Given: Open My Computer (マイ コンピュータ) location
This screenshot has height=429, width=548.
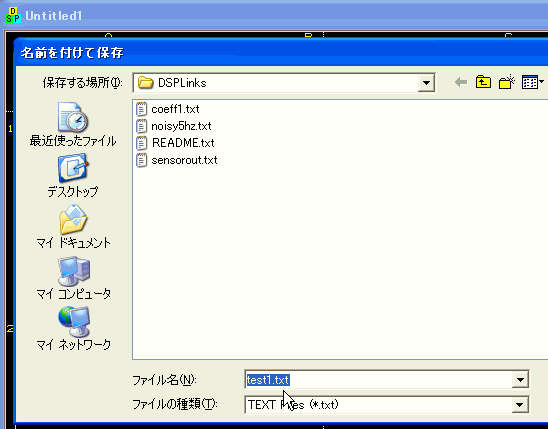Looking at the screenshot, I should tap(73, 278).
